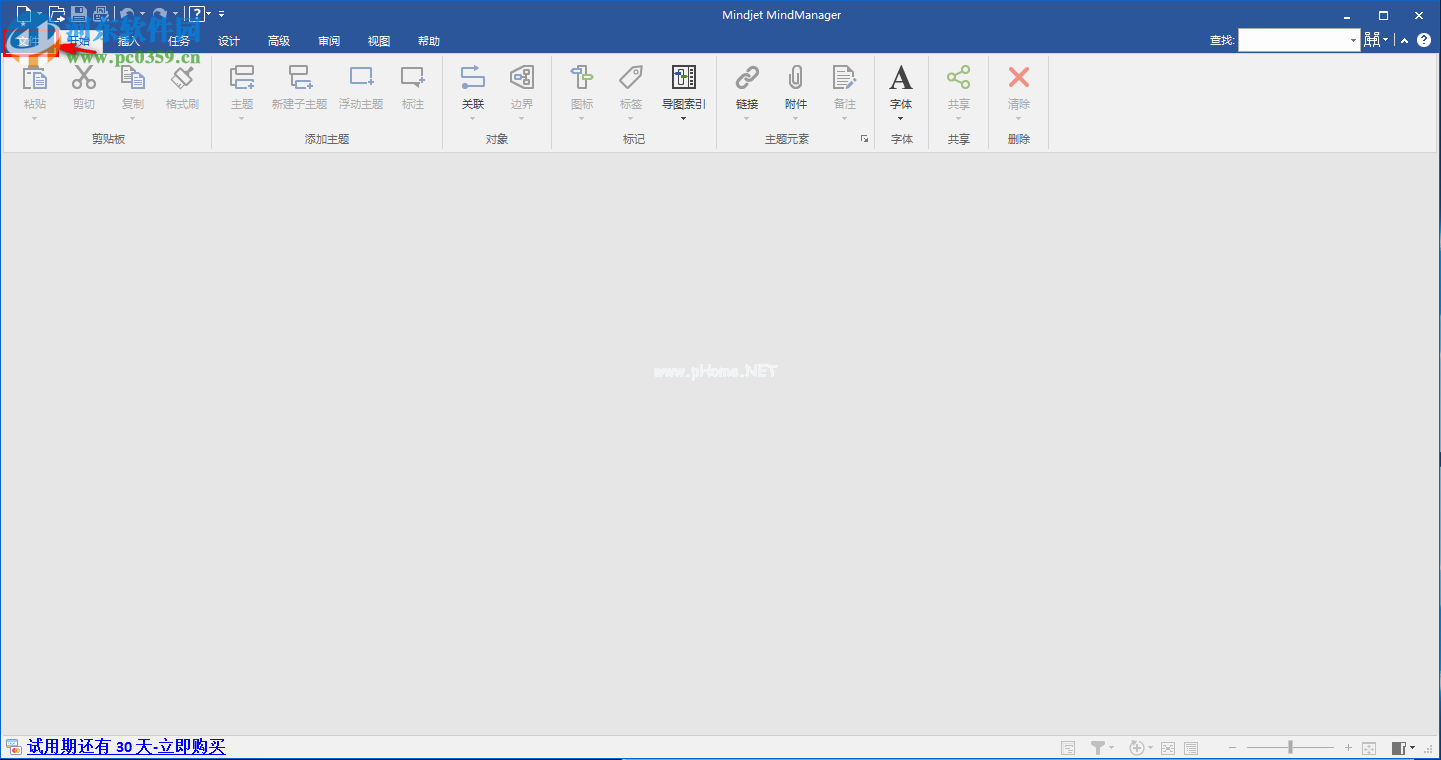Click the binoculars find icon
The height and width of the screenshot is (760, 1441).
[1372, 40]
